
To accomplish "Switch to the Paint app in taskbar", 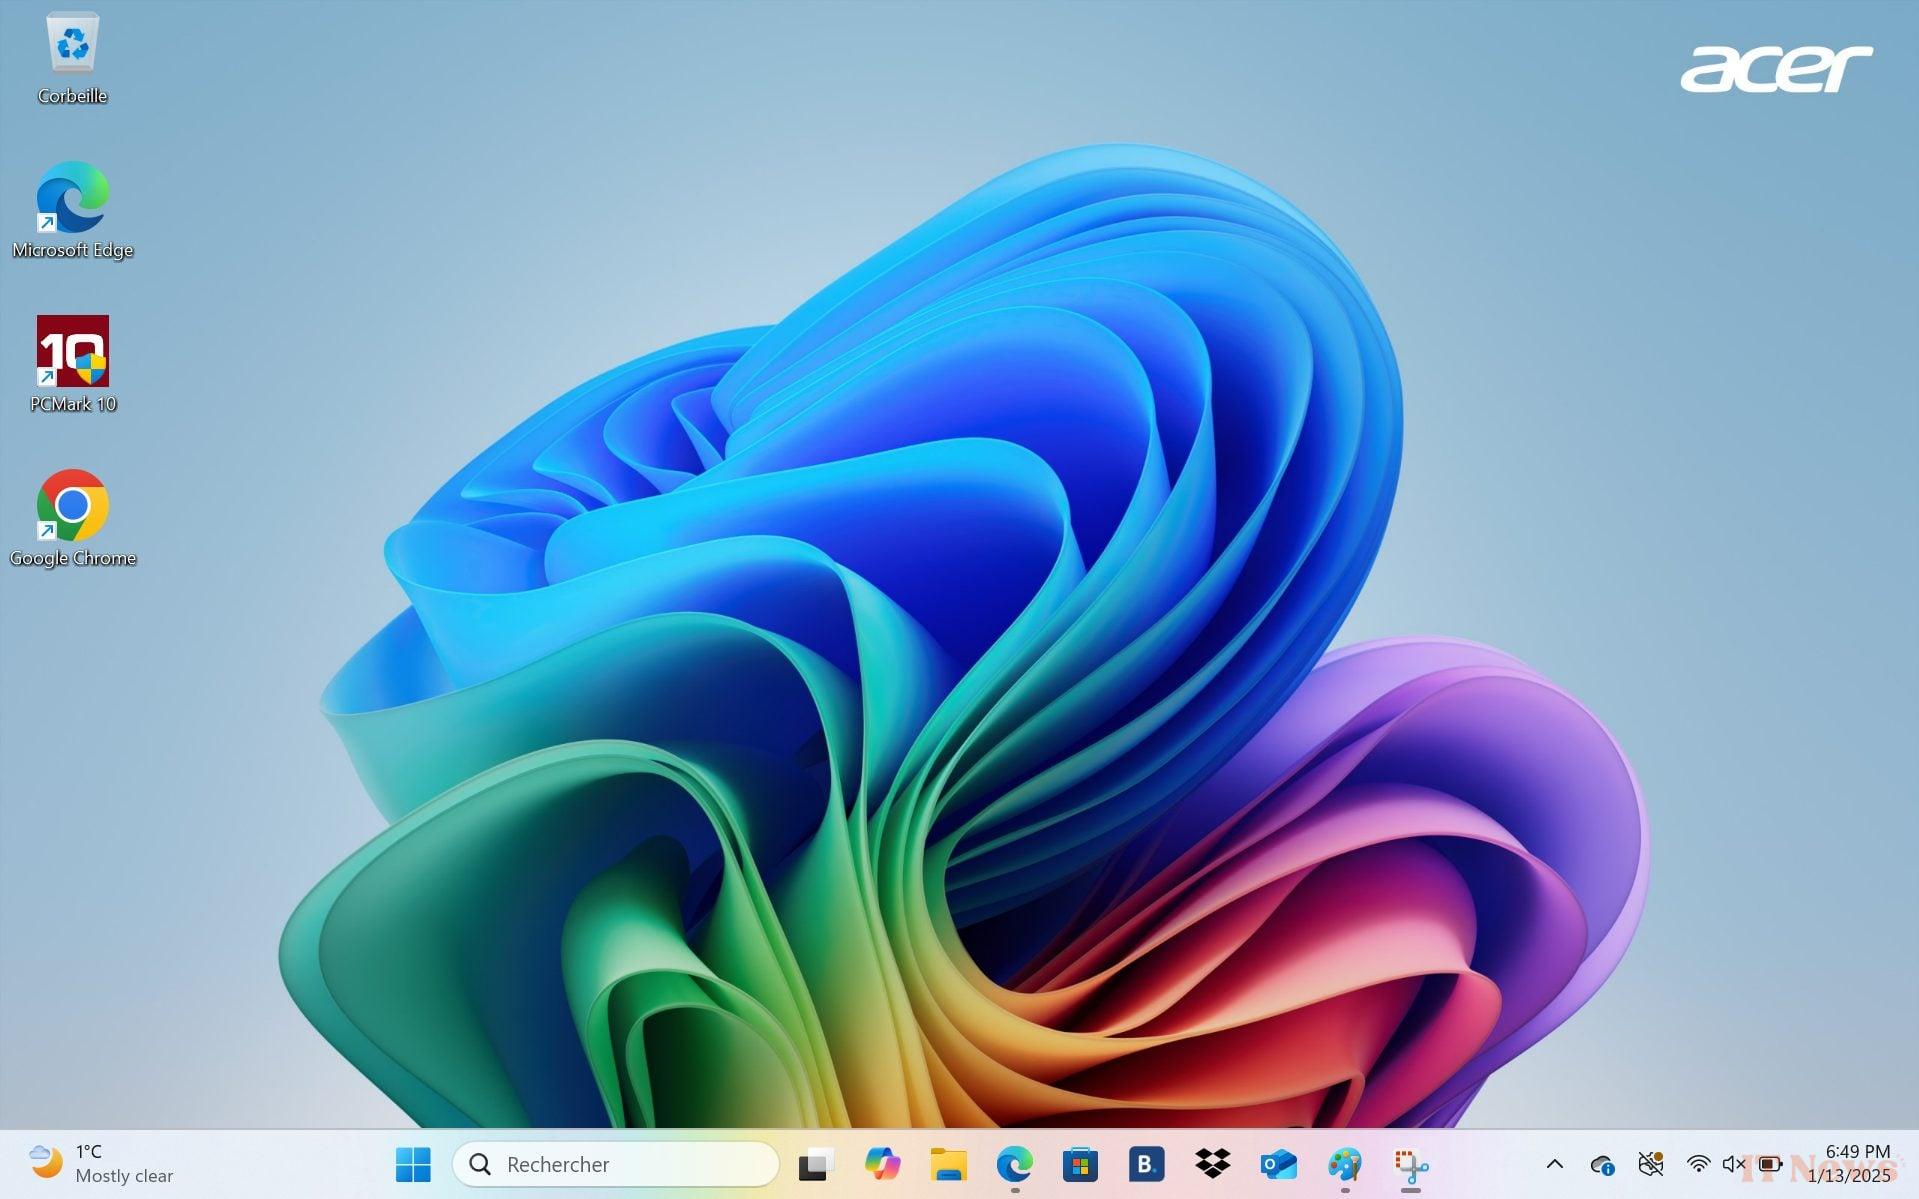I will click(1344, 1164).
